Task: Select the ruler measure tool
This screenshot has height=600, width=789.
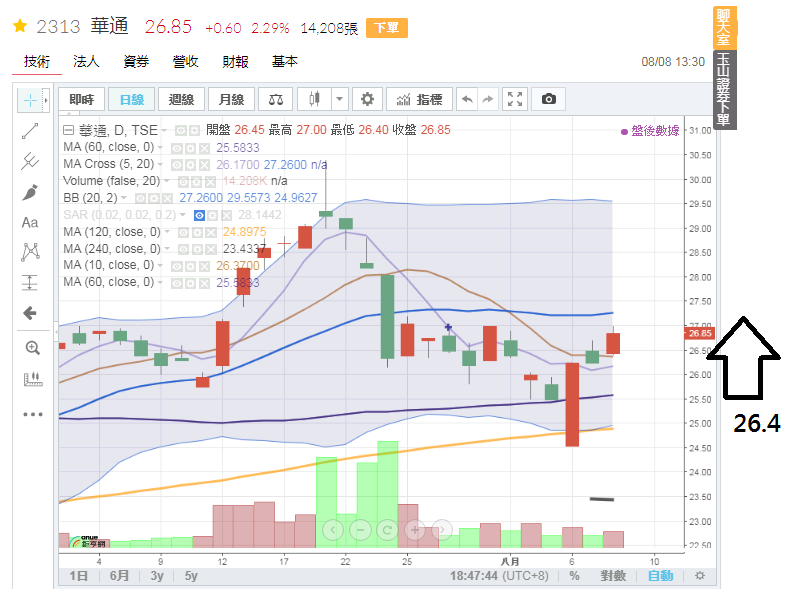Action: click(32, 379)
